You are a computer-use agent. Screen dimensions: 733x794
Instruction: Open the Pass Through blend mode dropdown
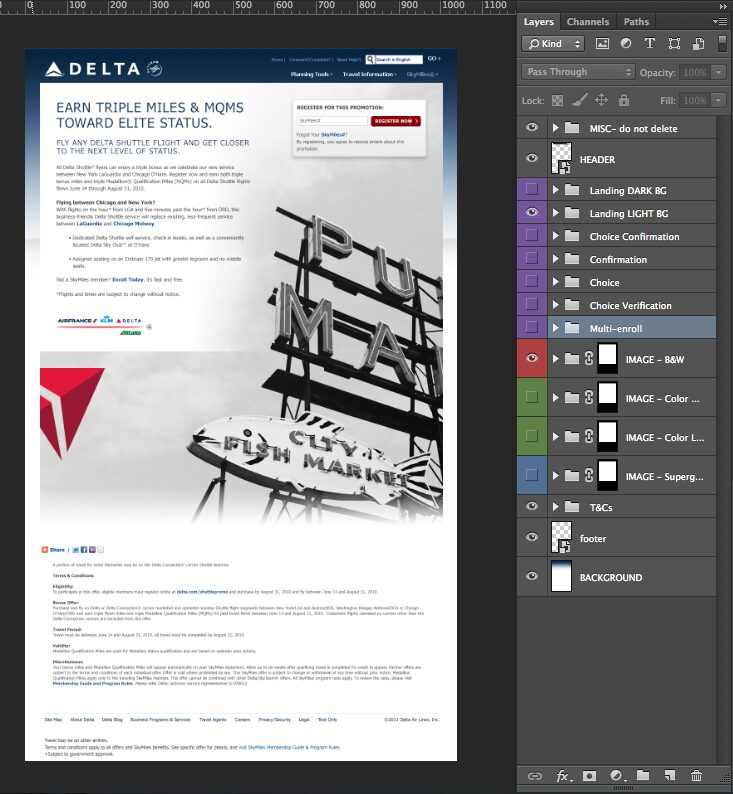[x=578, y=71]
